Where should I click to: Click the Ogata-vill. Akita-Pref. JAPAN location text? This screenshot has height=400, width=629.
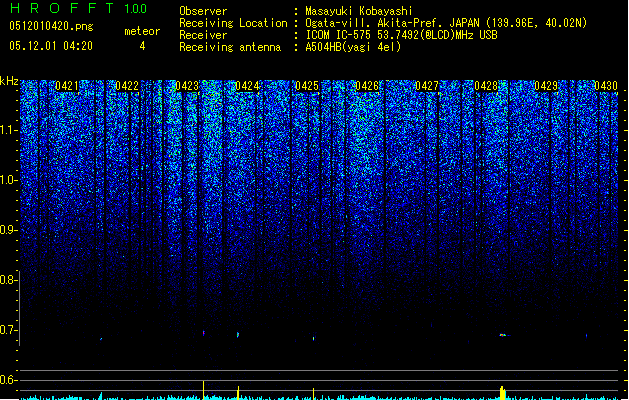[x=446, y=23]
